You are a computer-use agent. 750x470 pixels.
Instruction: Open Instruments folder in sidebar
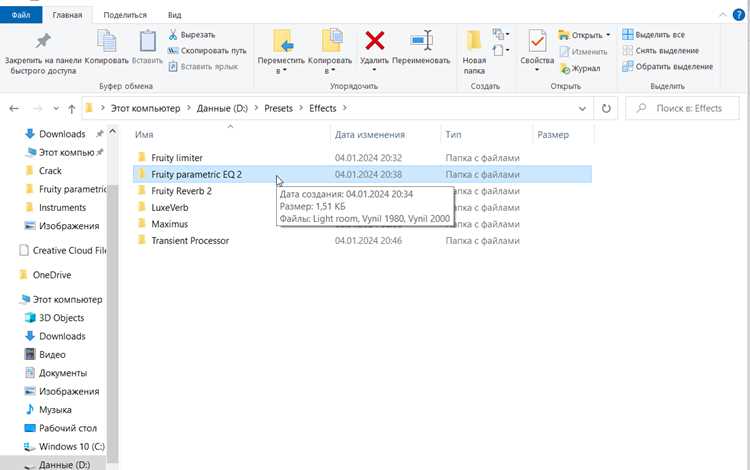coord(62,208)
